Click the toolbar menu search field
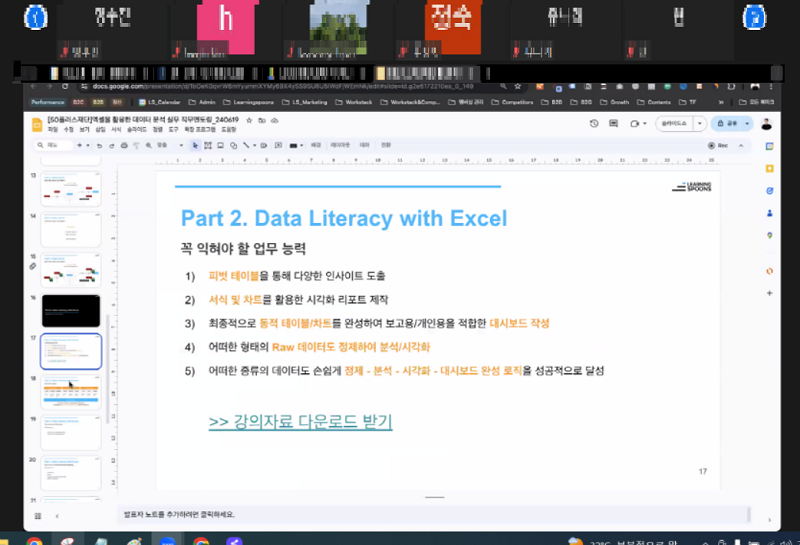 pos(54,145)
